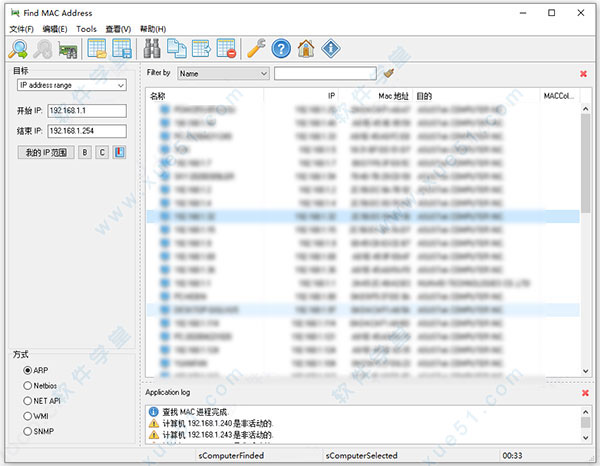Click the filter text input box

coord(325,73)
